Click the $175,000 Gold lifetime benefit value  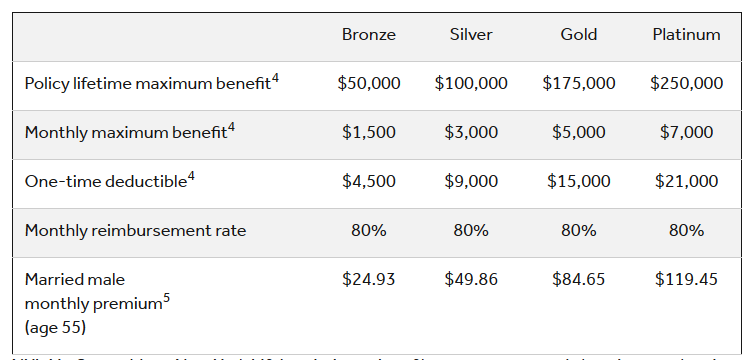click(579, 83)
